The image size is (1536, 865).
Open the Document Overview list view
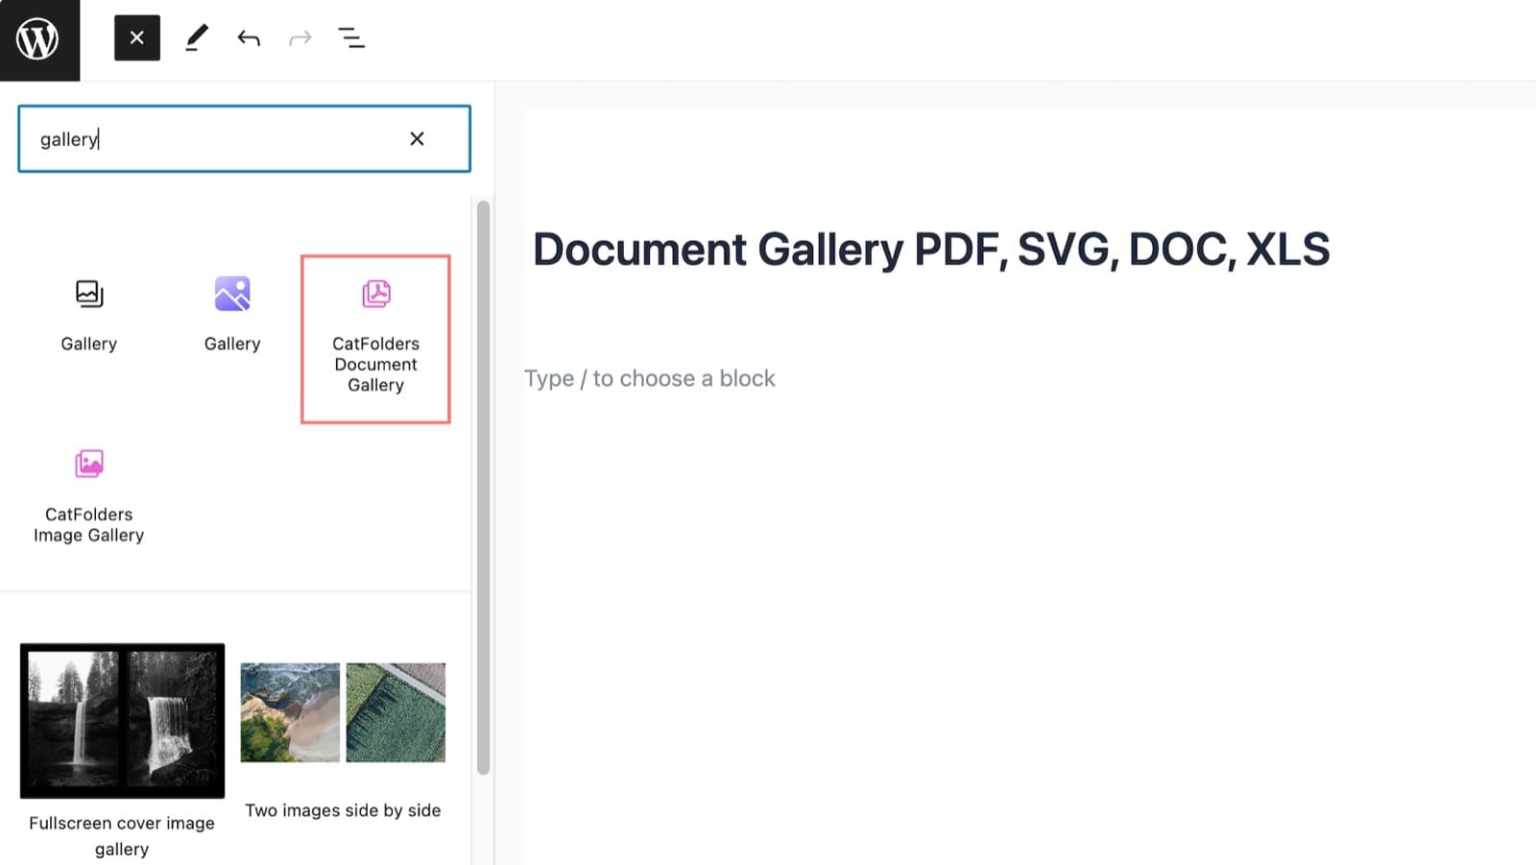point(352,38)
